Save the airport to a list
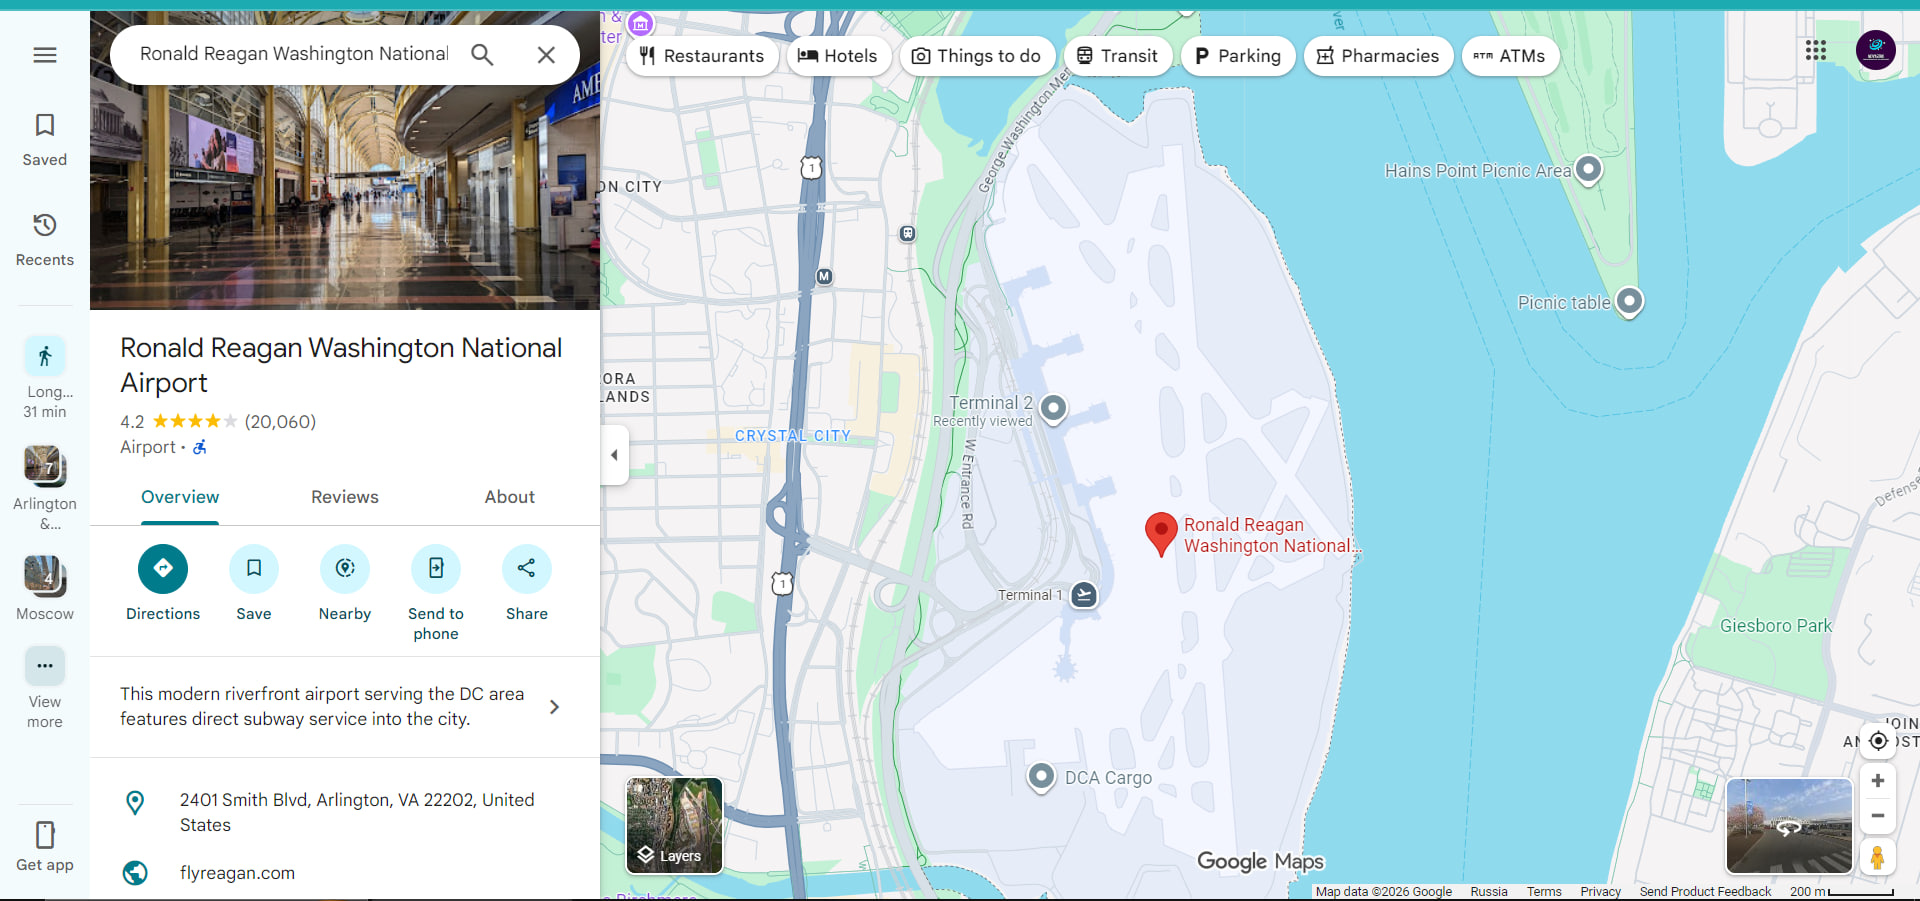Image resolution: width=1920 pixels, height=901 pixels. coord(253,568)
